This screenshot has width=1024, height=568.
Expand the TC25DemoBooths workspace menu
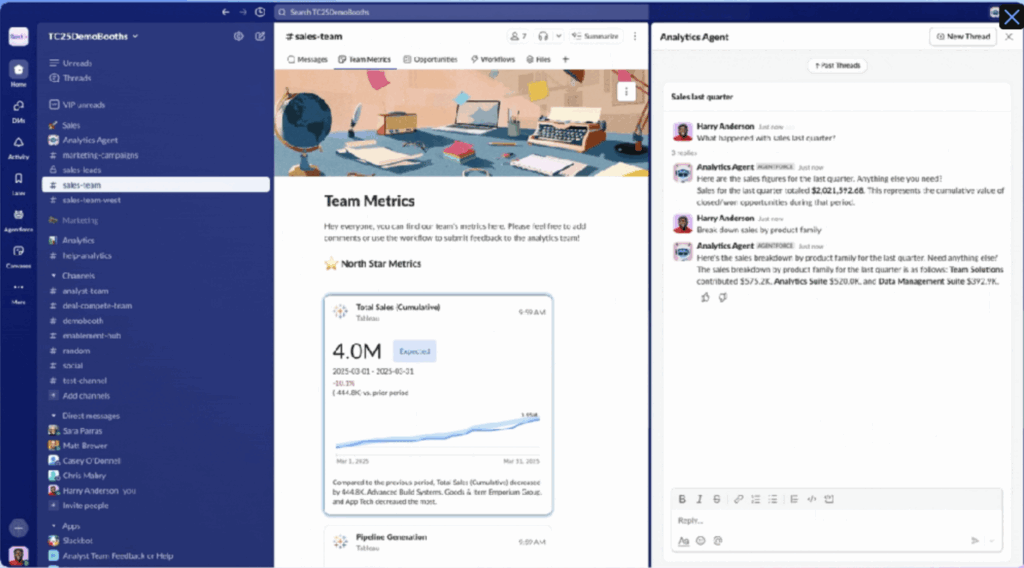(x=93, y=36)
